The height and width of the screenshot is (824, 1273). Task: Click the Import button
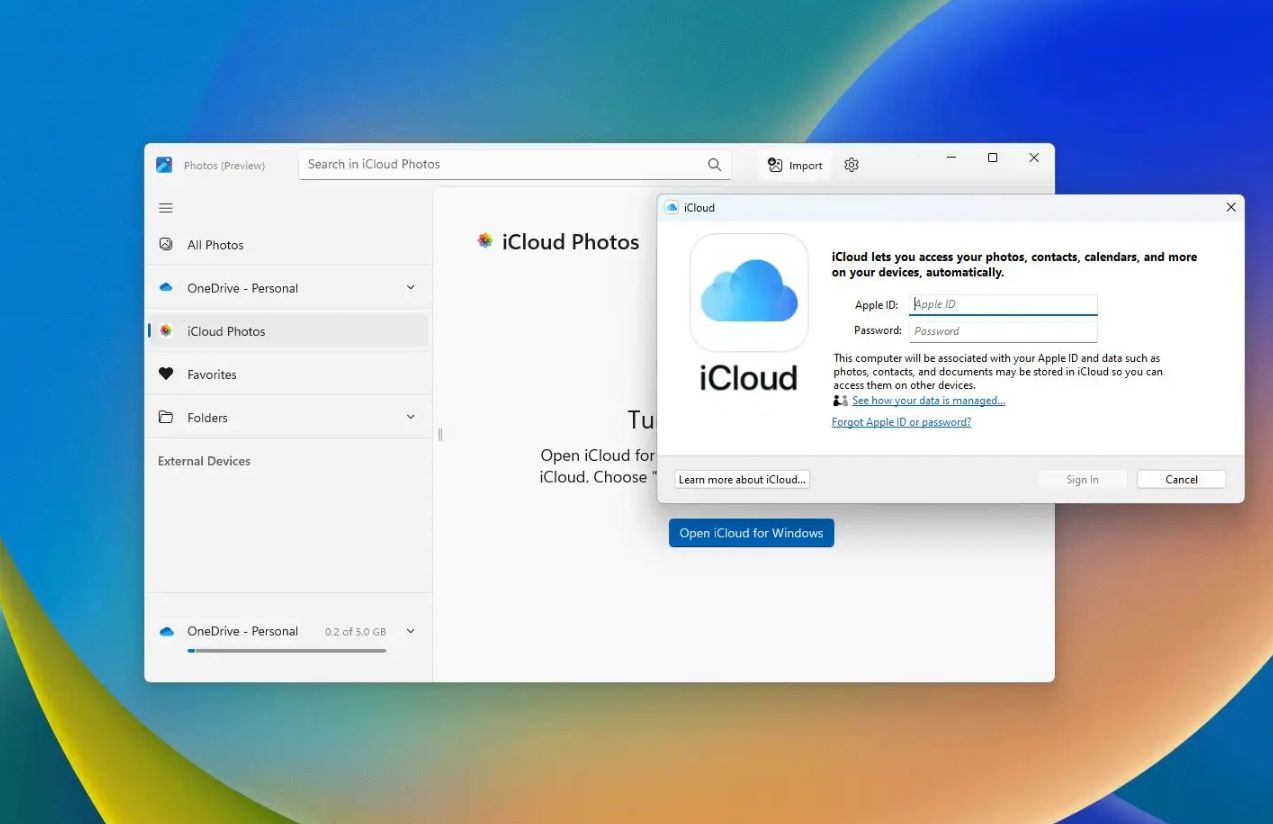pos(795,165)
